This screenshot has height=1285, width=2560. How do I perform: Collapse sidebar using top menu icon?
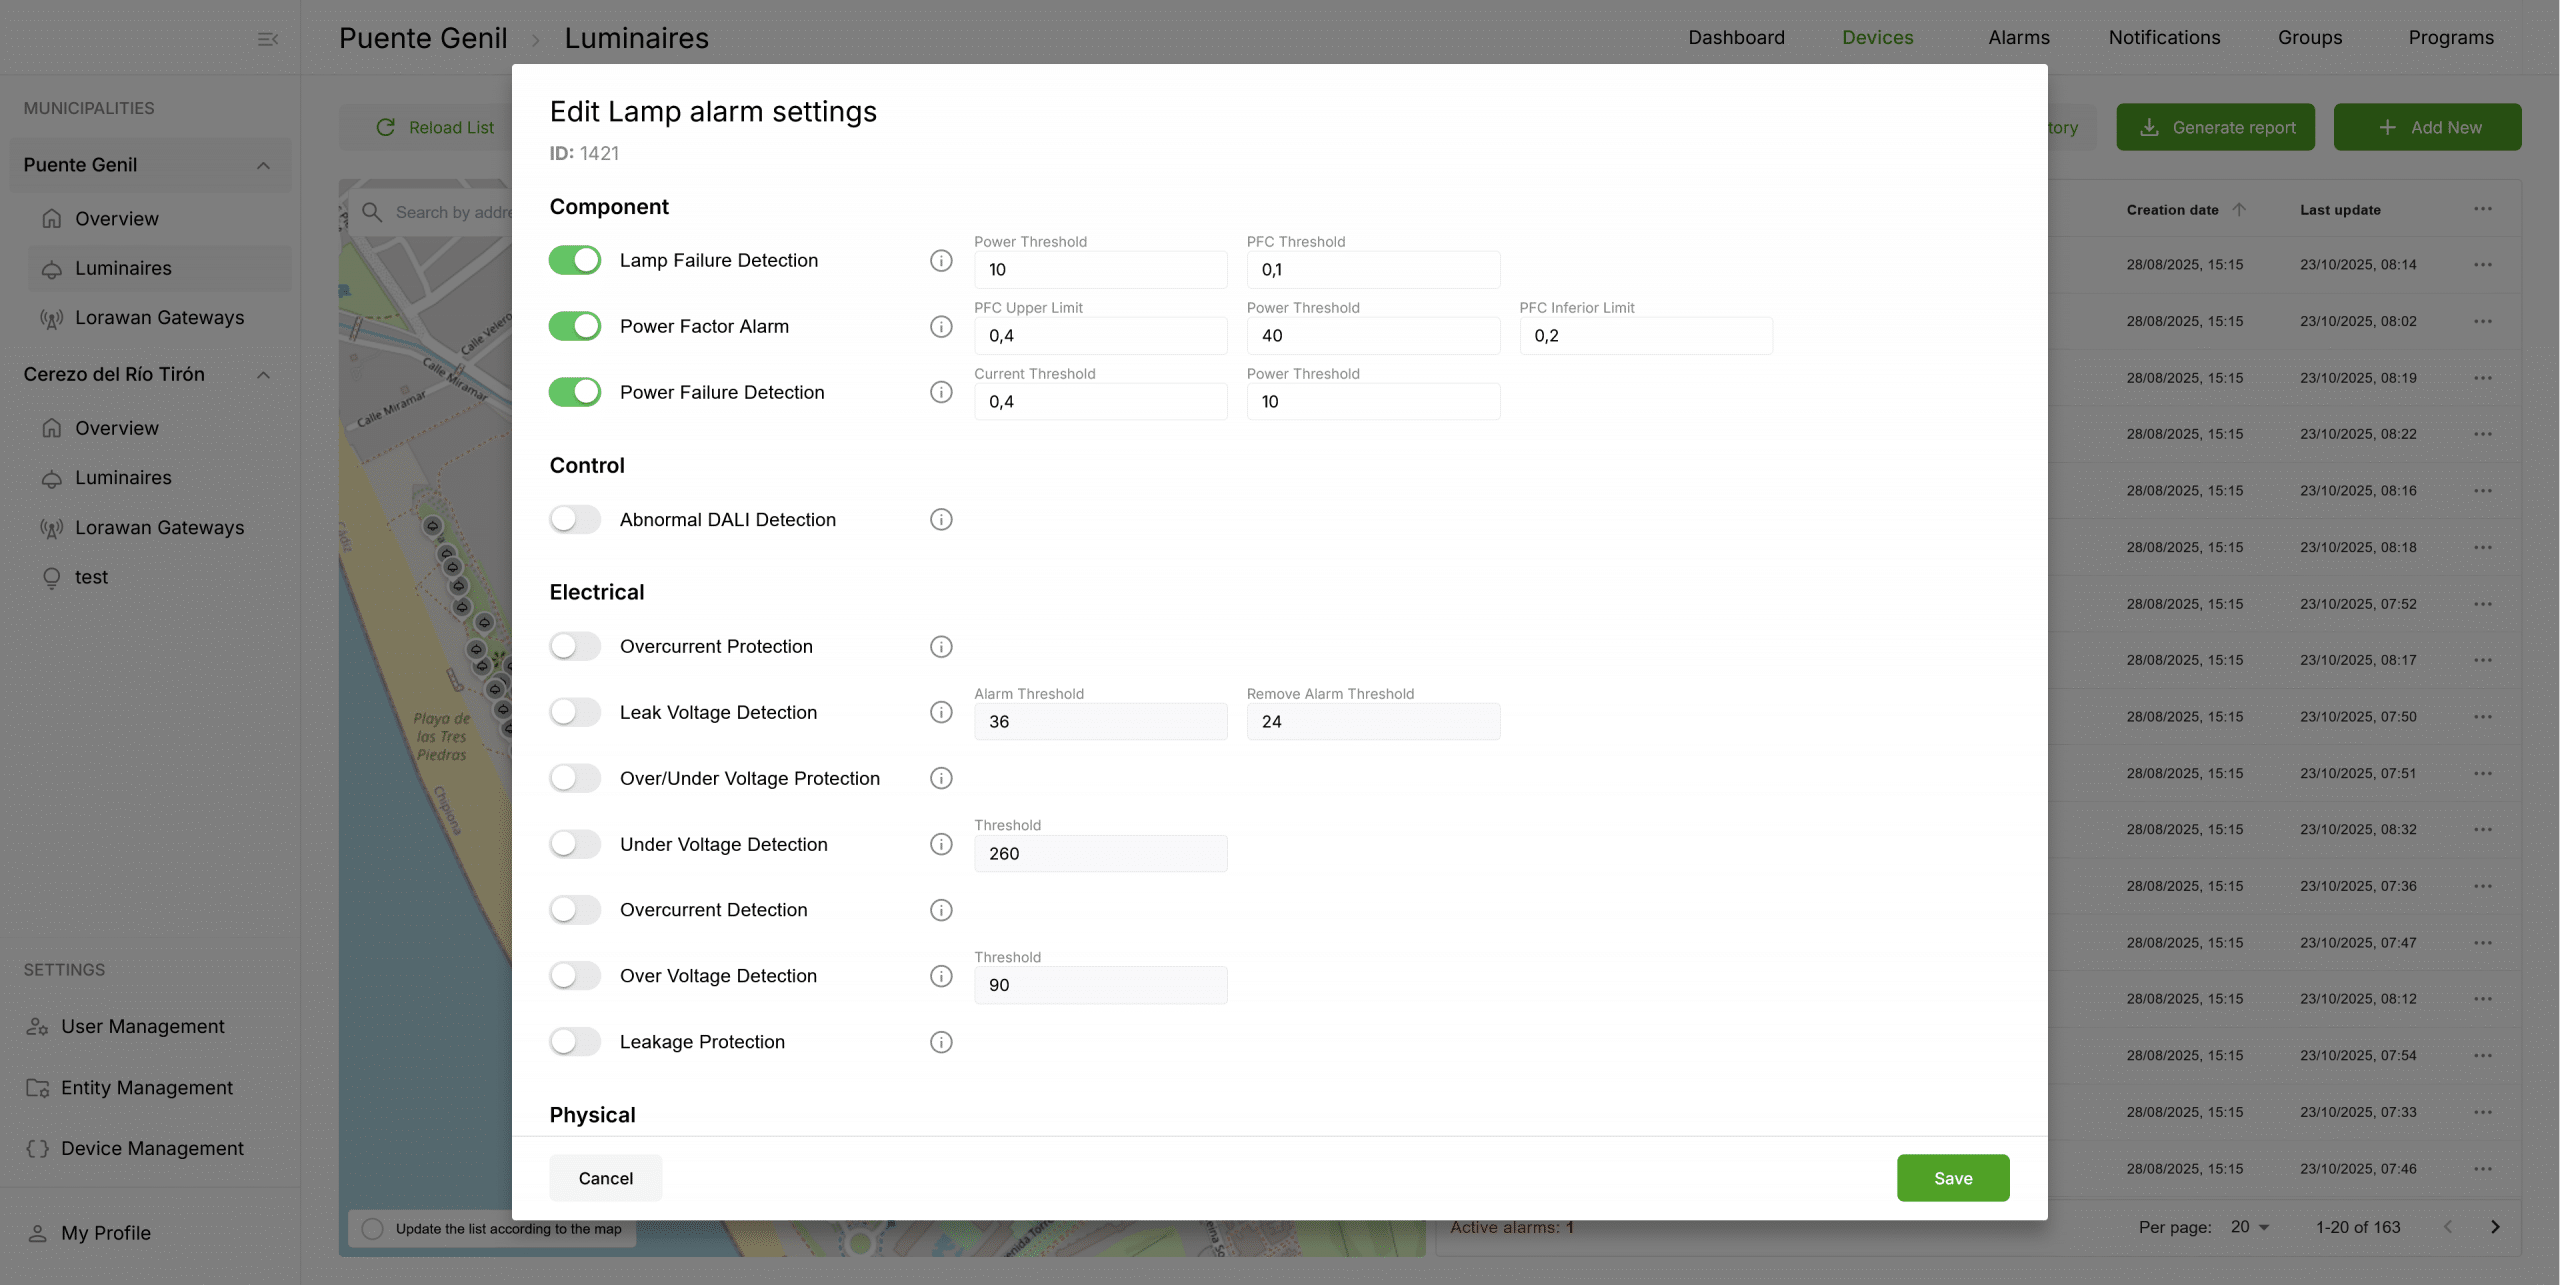click(267, 39)
